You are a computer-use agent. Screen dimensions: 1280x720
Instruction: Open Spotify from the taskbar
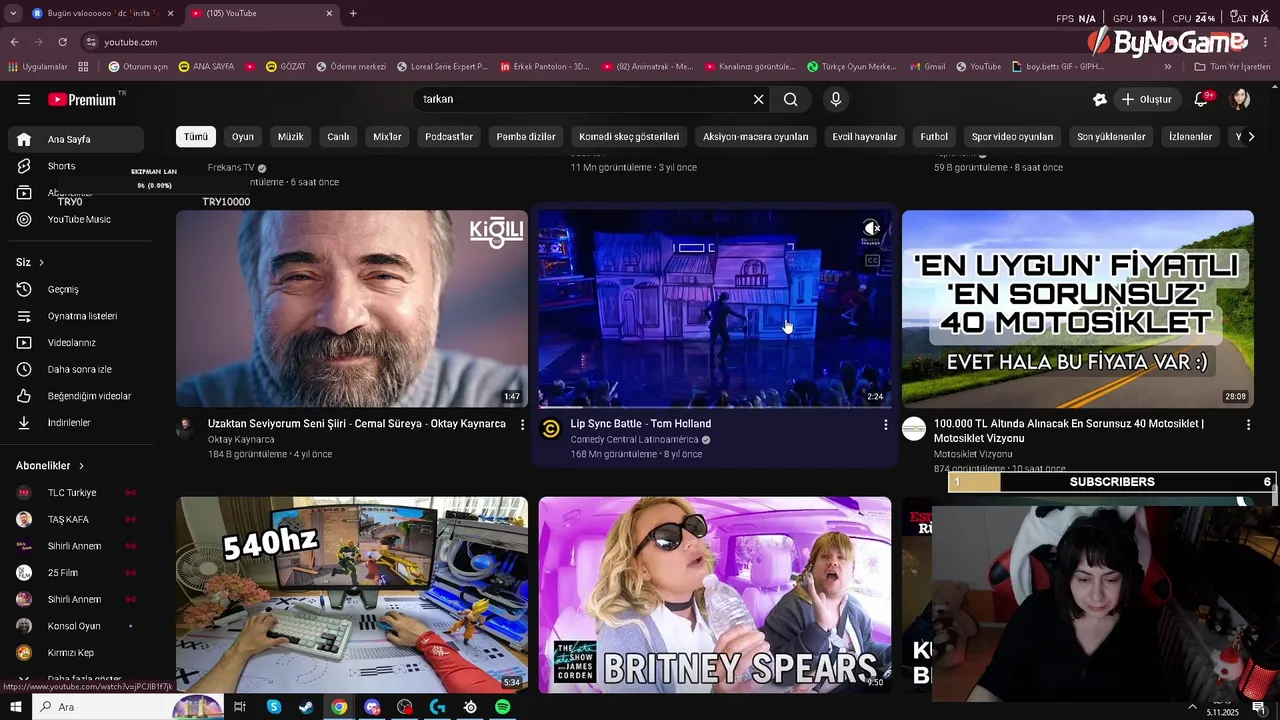click(x=503, y=707)
